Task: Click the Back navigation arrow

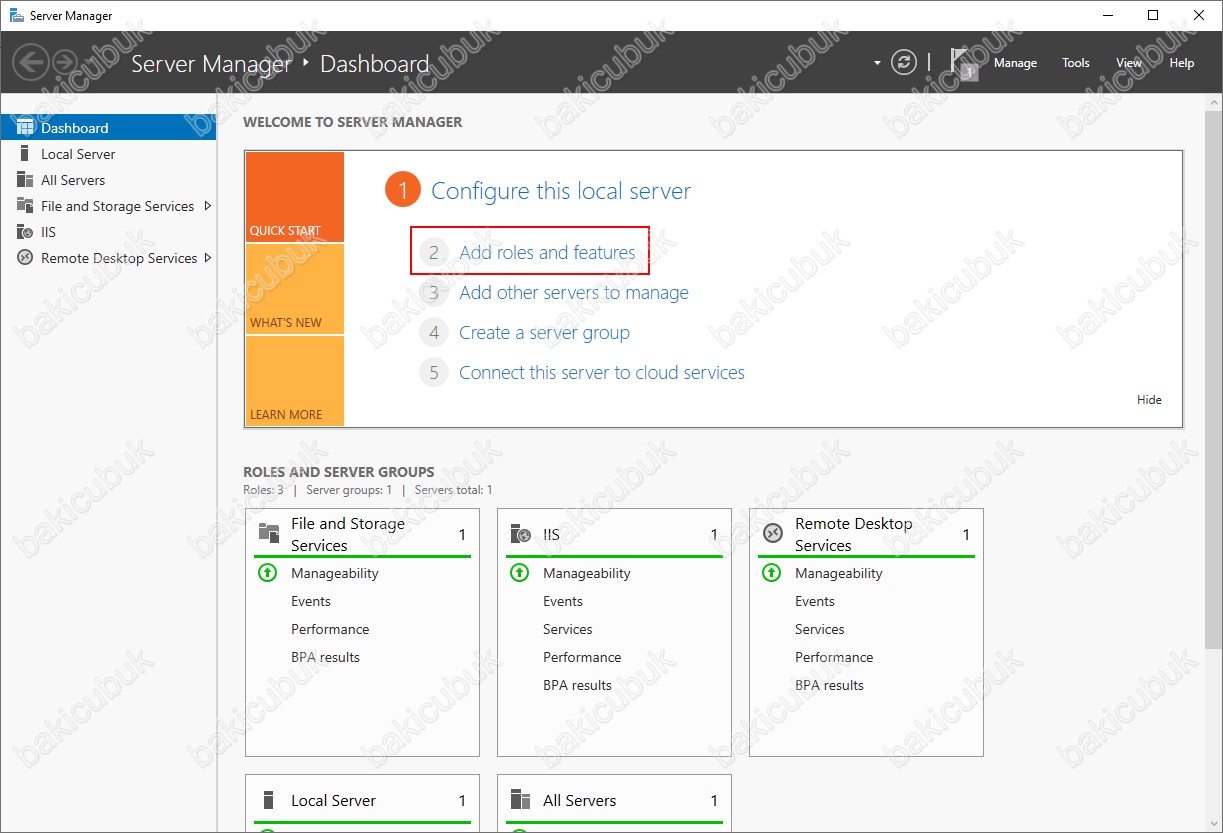Action: click(x=31, y=62)
